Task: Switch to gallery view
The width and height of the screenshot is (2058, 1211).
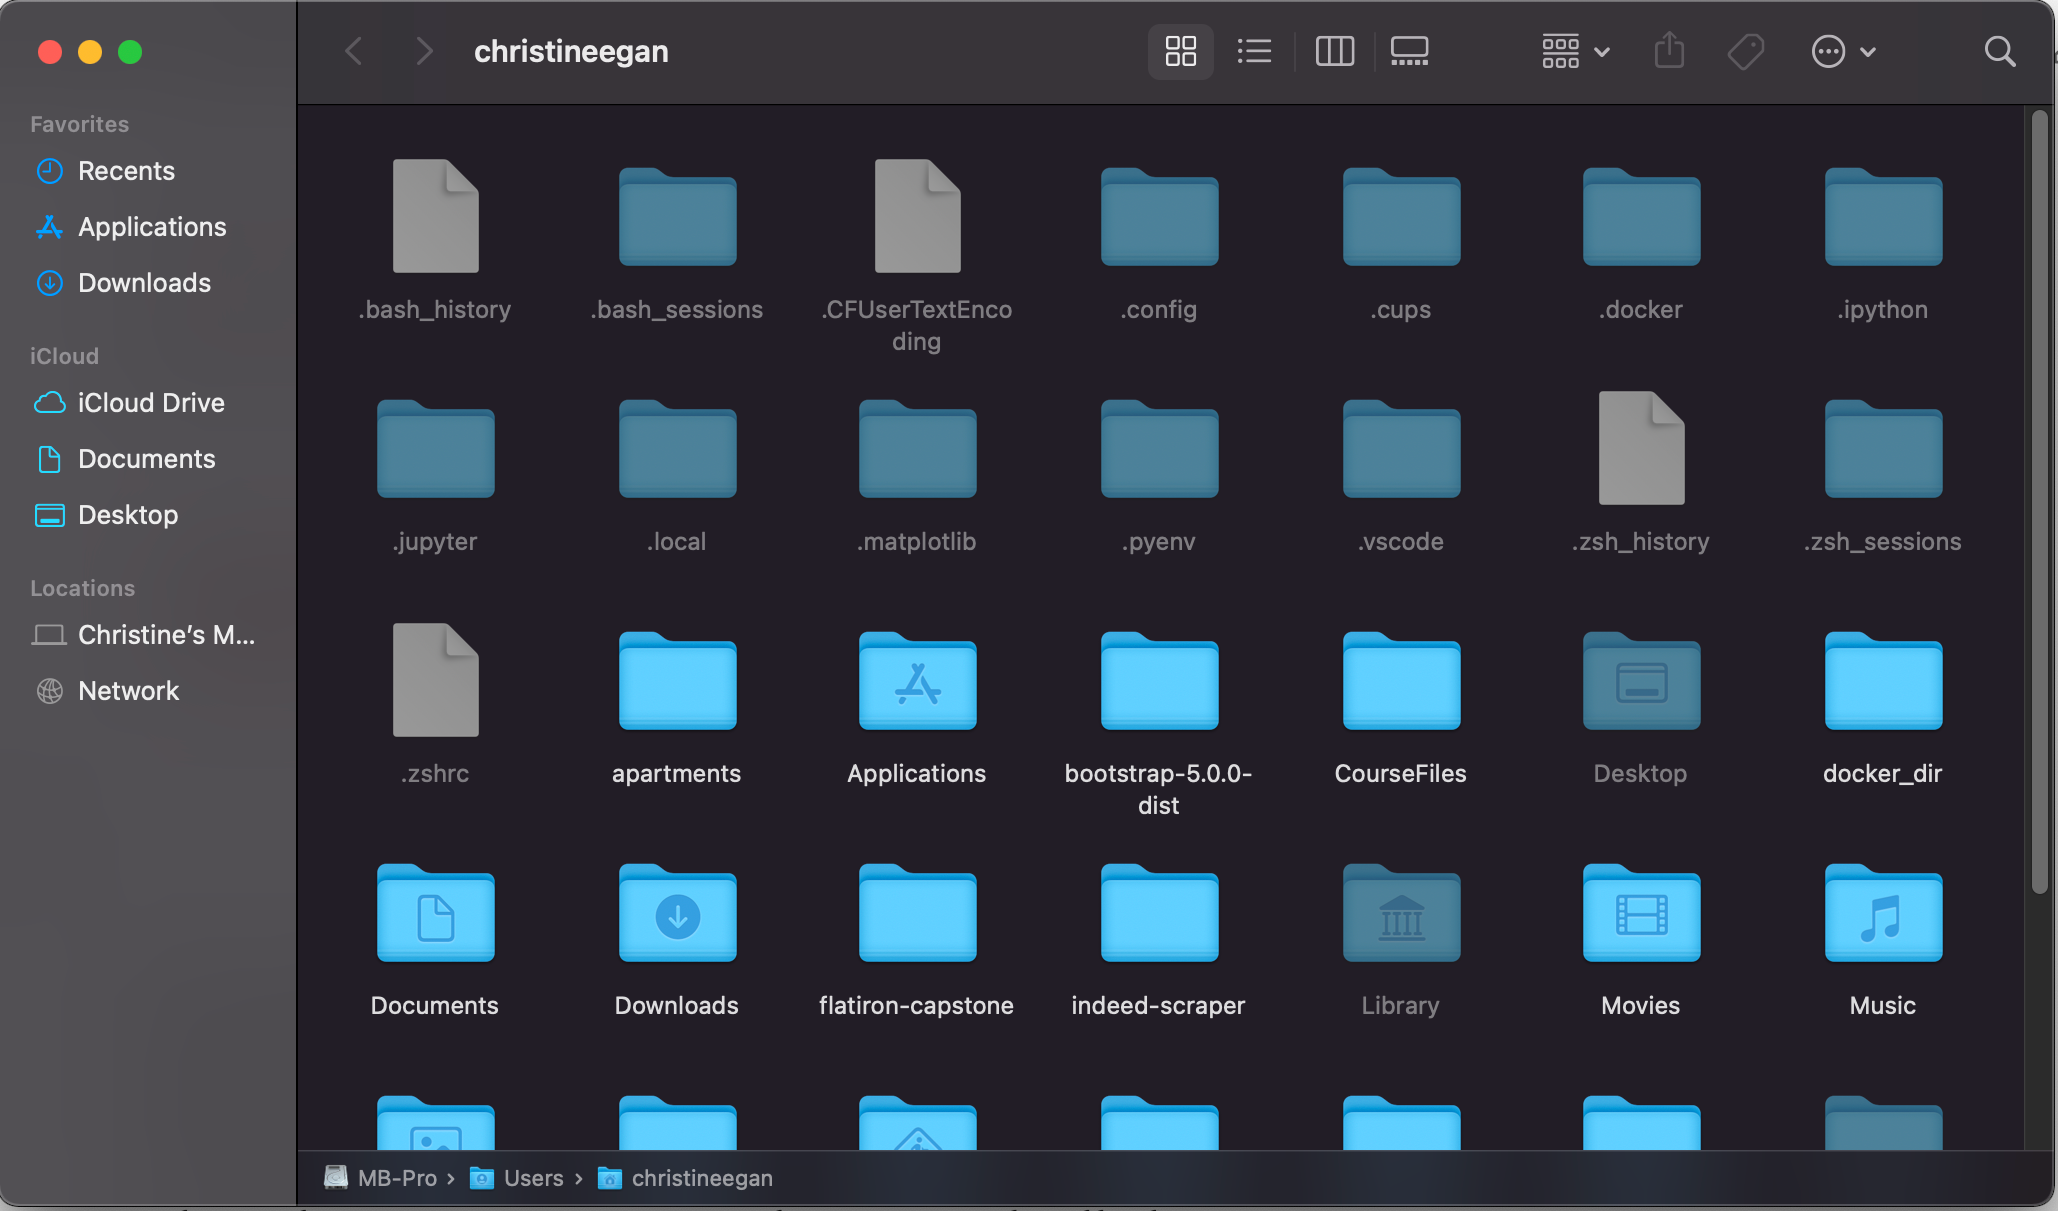Action: click(1409, 51)
